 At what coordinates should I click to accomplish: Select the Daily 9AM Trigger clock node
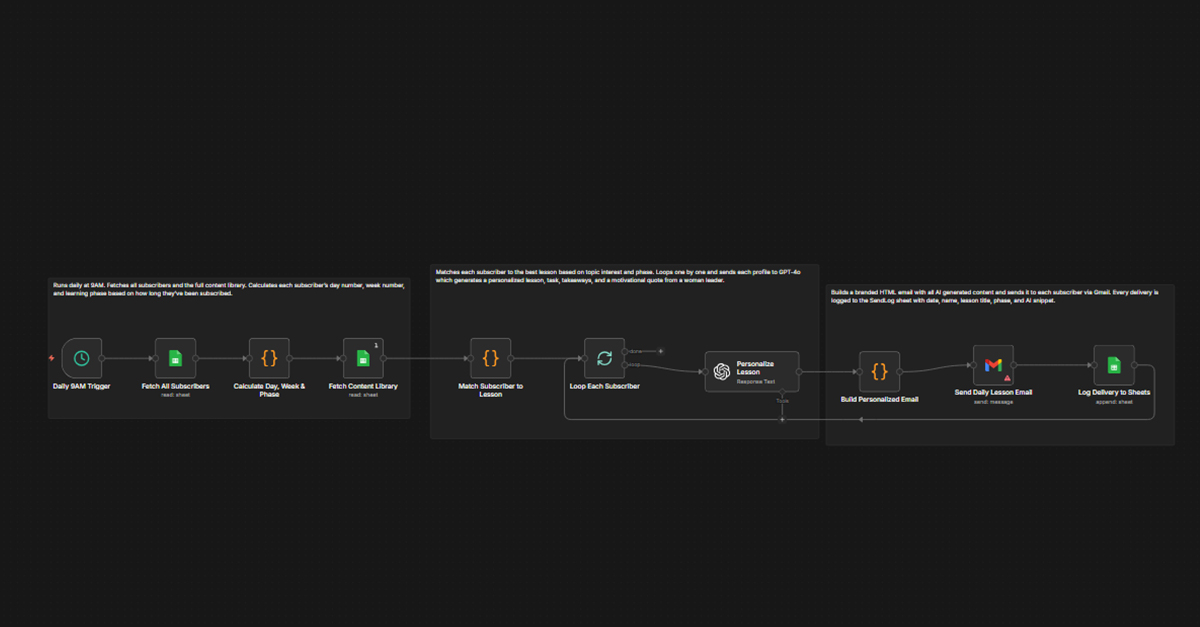[81, 358]
